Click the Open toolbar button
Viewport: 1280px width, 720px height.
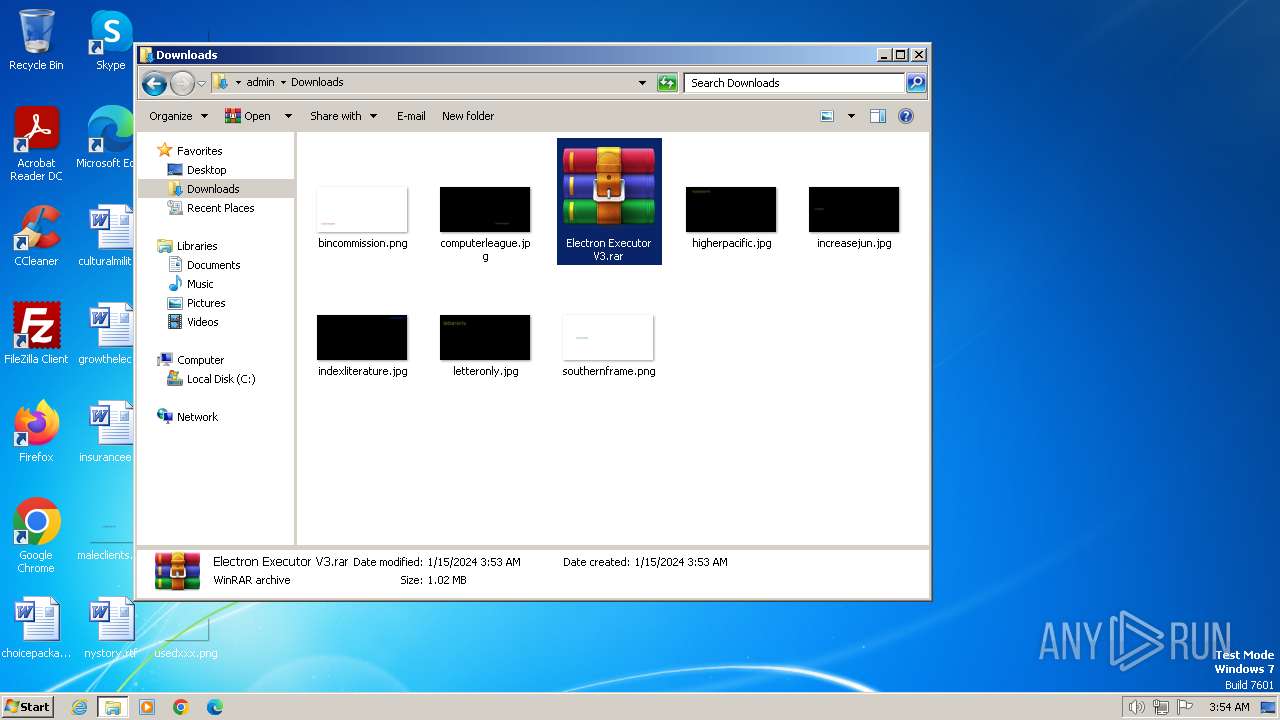[x=248, y=116]
